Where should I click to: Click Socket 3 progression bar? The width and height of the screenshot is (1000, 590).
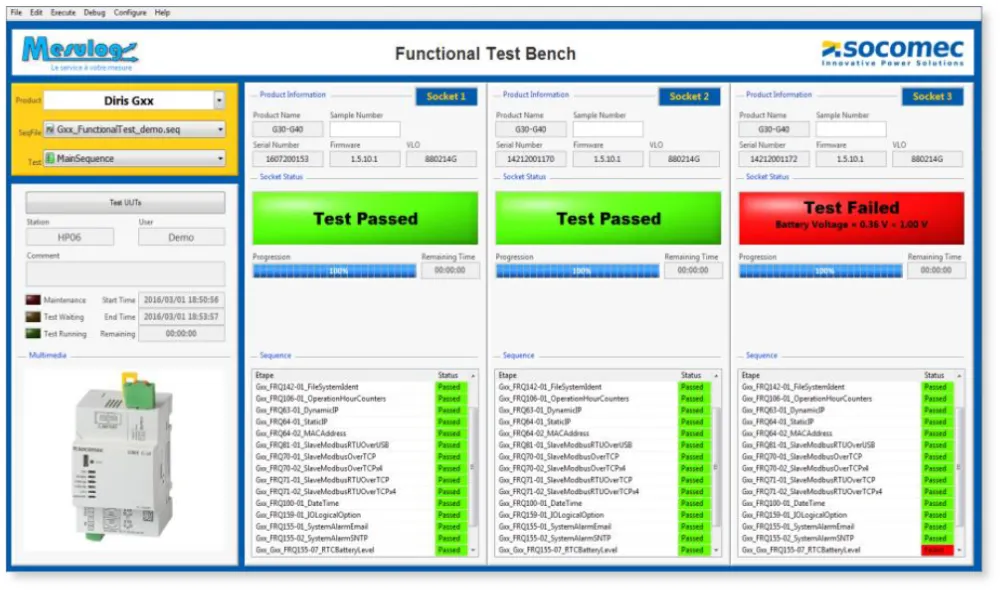(x=821, y=271)
